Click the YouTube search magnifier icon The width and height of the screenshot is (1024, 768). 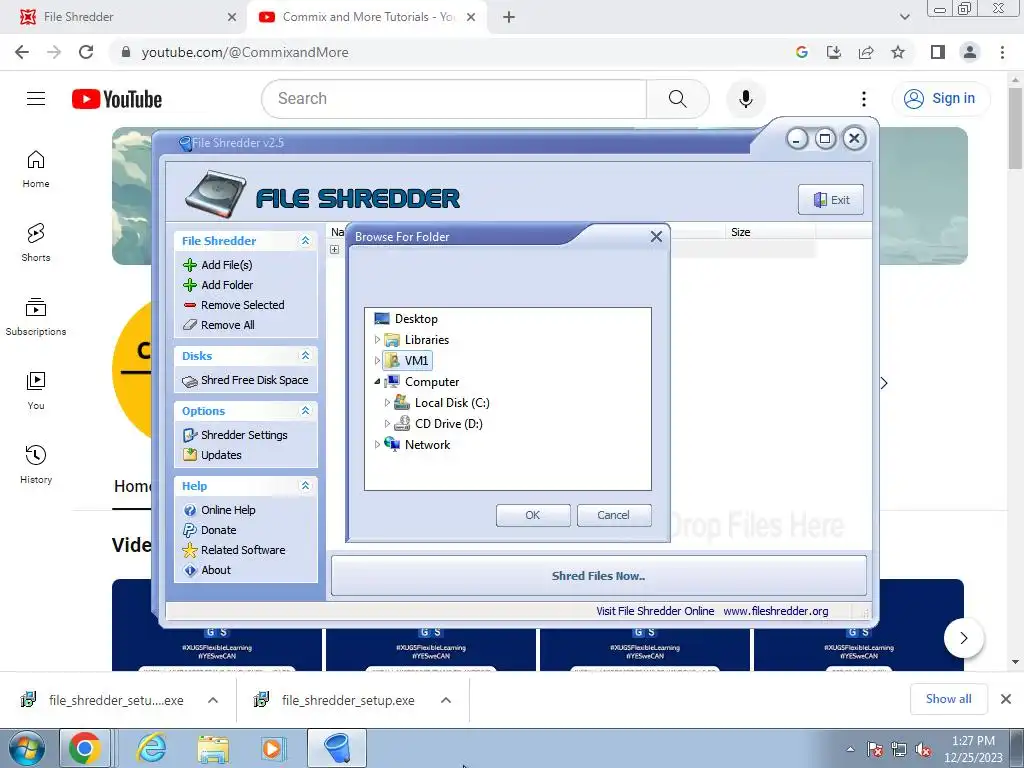(x=678, y=99)
